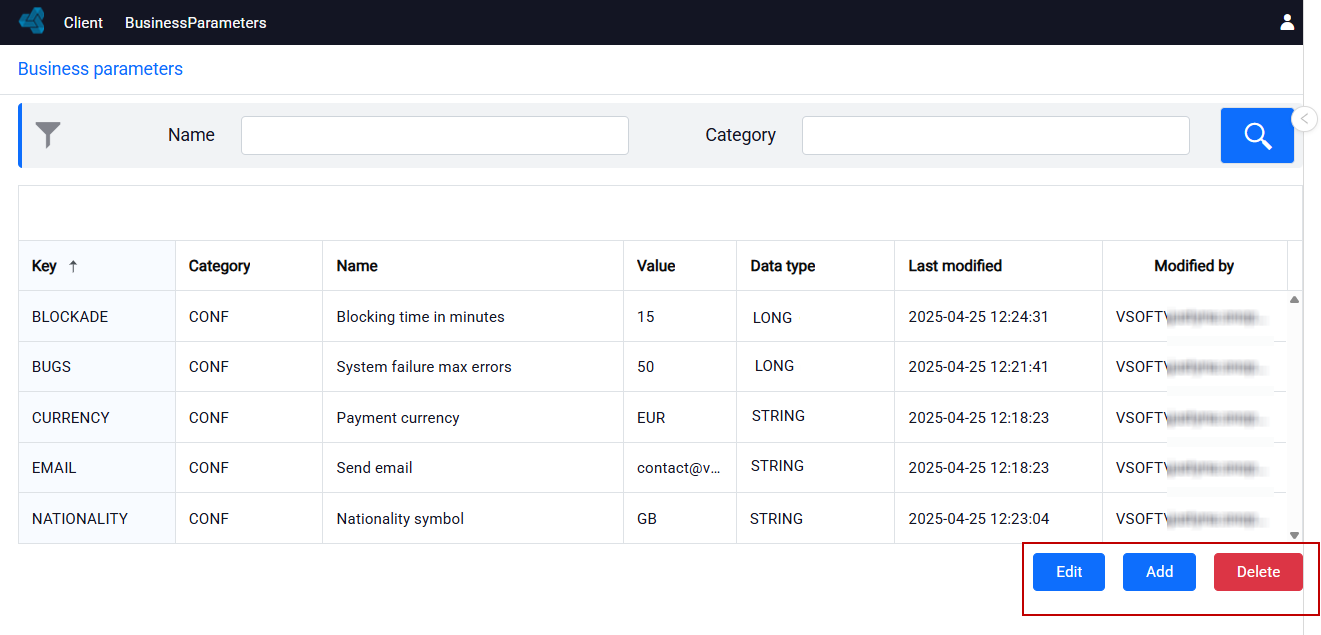
Task: Click the Edit button
Action: 1069,572
